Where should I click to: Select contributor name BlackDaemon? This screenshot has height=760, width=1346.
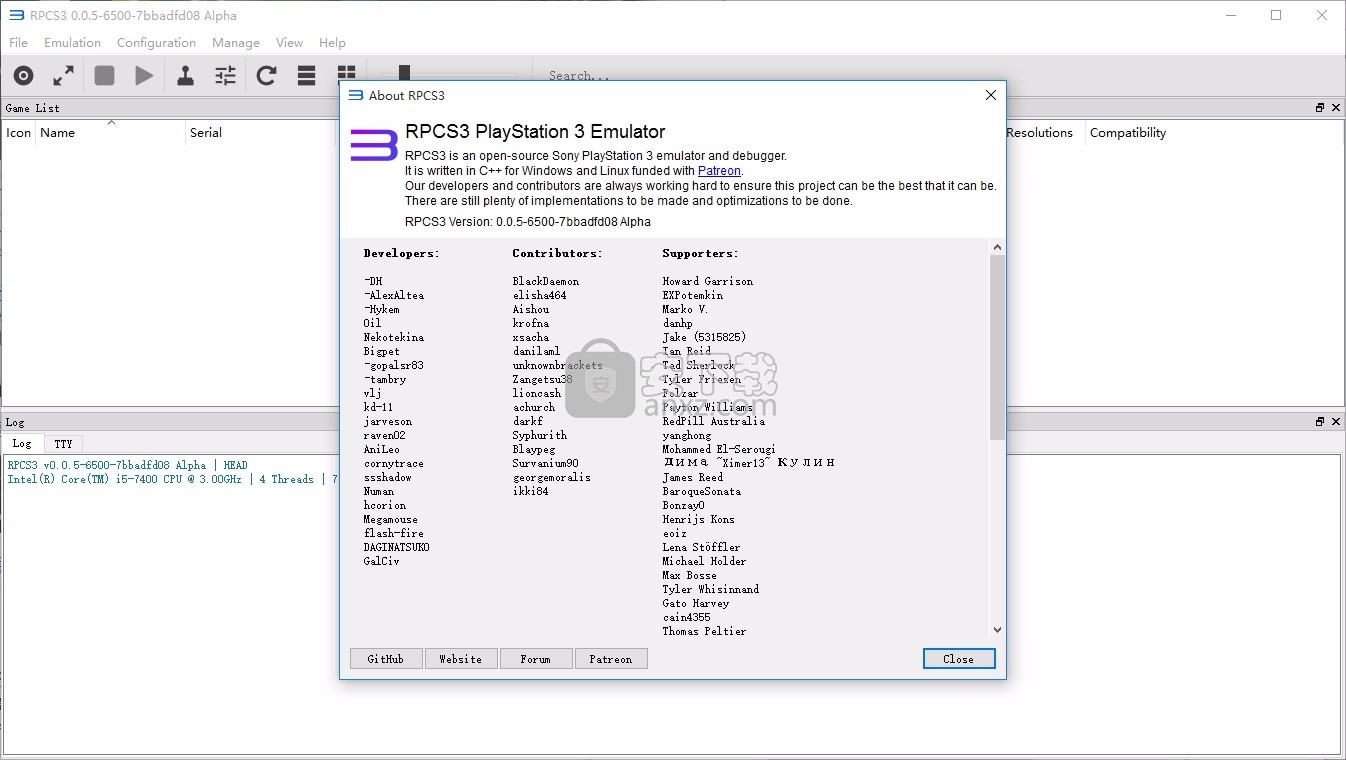pyautogui.click(x=546, y=281)
